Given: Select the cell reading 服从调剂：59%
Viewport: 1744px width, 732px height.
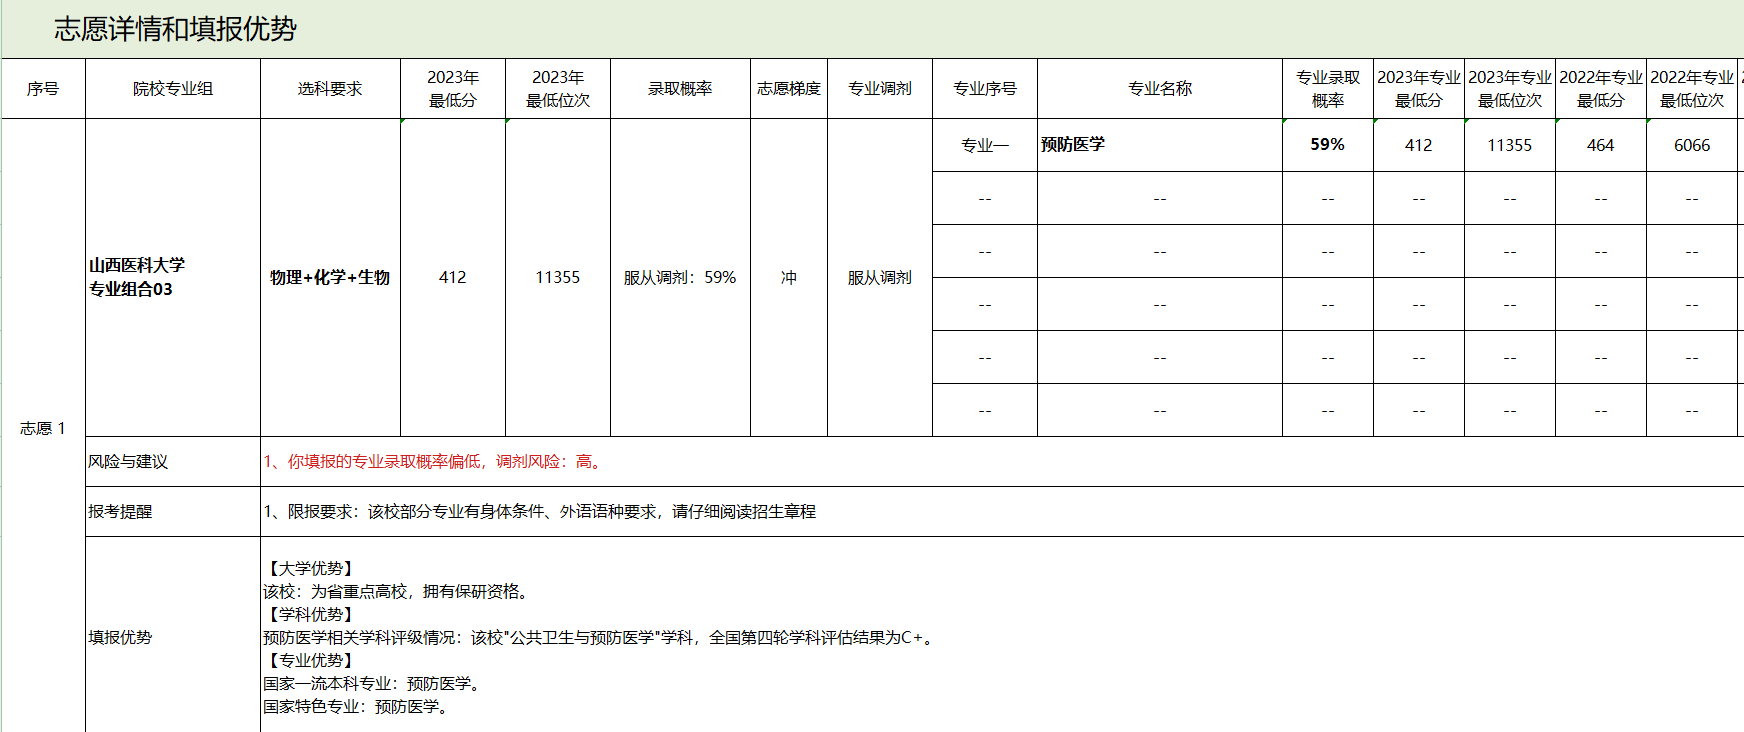Looking at the screenshot, I should [x=680, y=277].
